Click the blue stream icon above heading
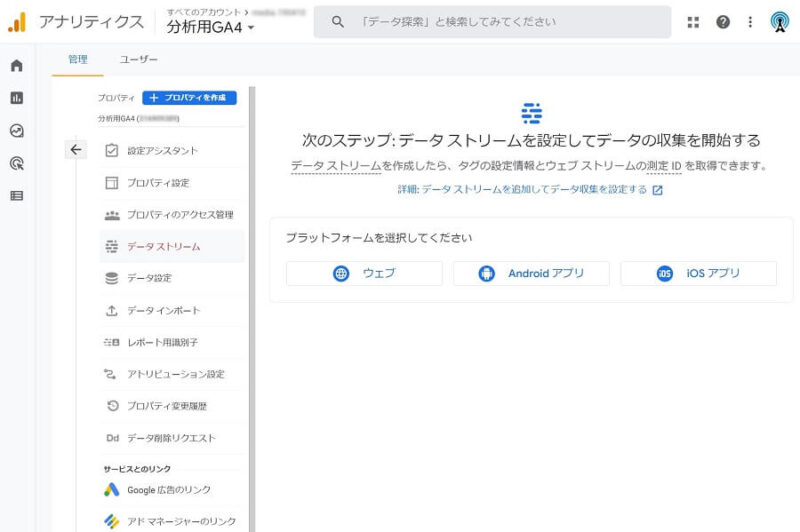 (x=531, y=113)
